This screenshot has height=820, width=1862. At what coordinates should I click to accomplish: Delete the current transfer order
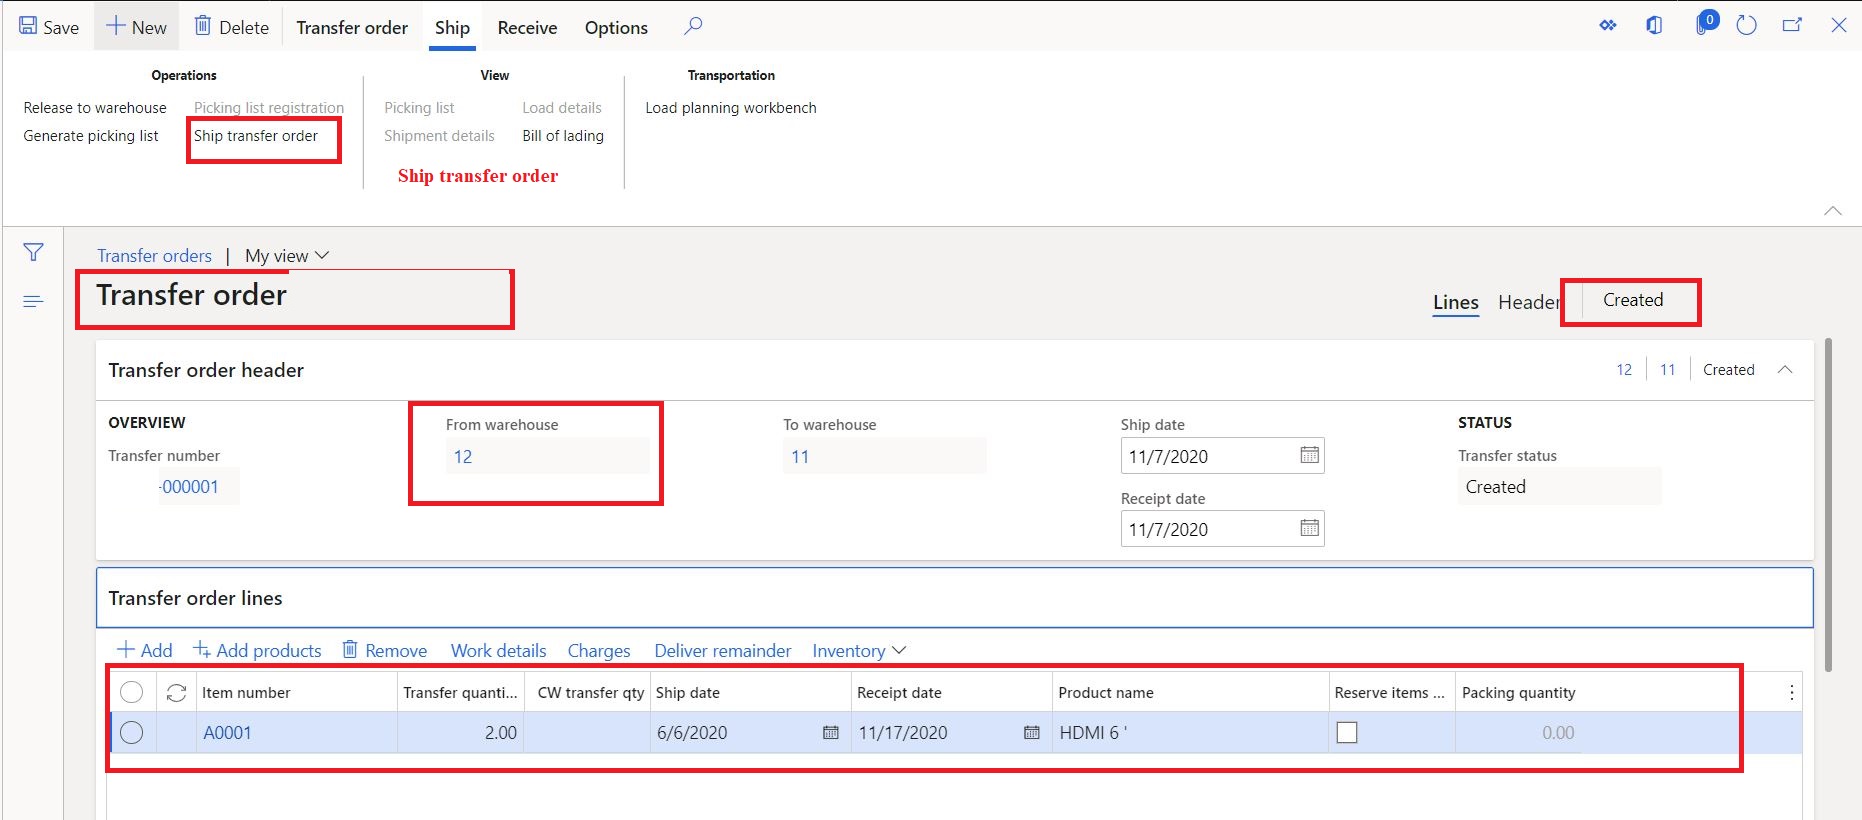tap(231, 27)
